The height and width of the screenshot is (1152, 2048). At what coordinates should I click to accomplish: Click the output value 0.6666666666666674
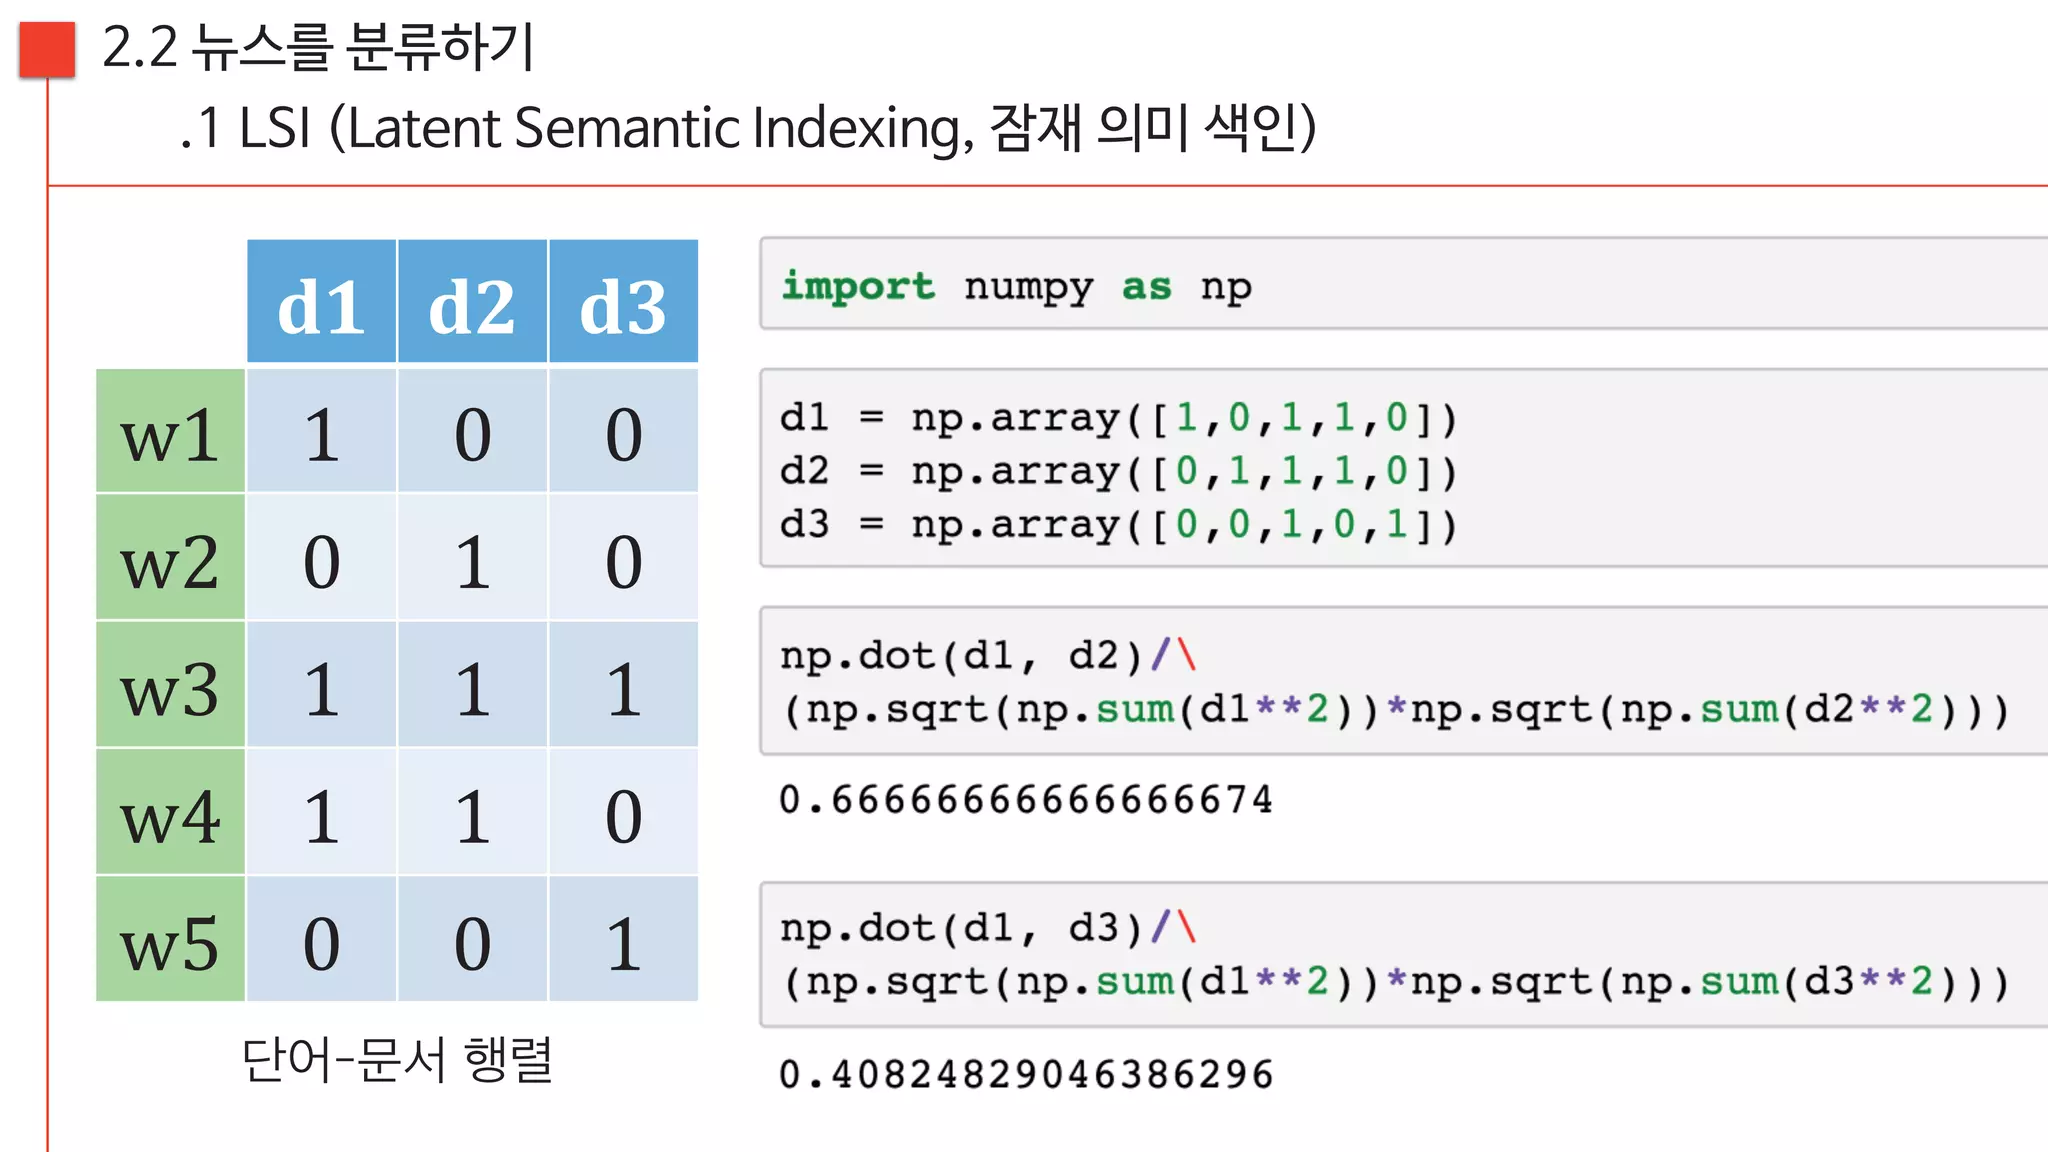1026,800
